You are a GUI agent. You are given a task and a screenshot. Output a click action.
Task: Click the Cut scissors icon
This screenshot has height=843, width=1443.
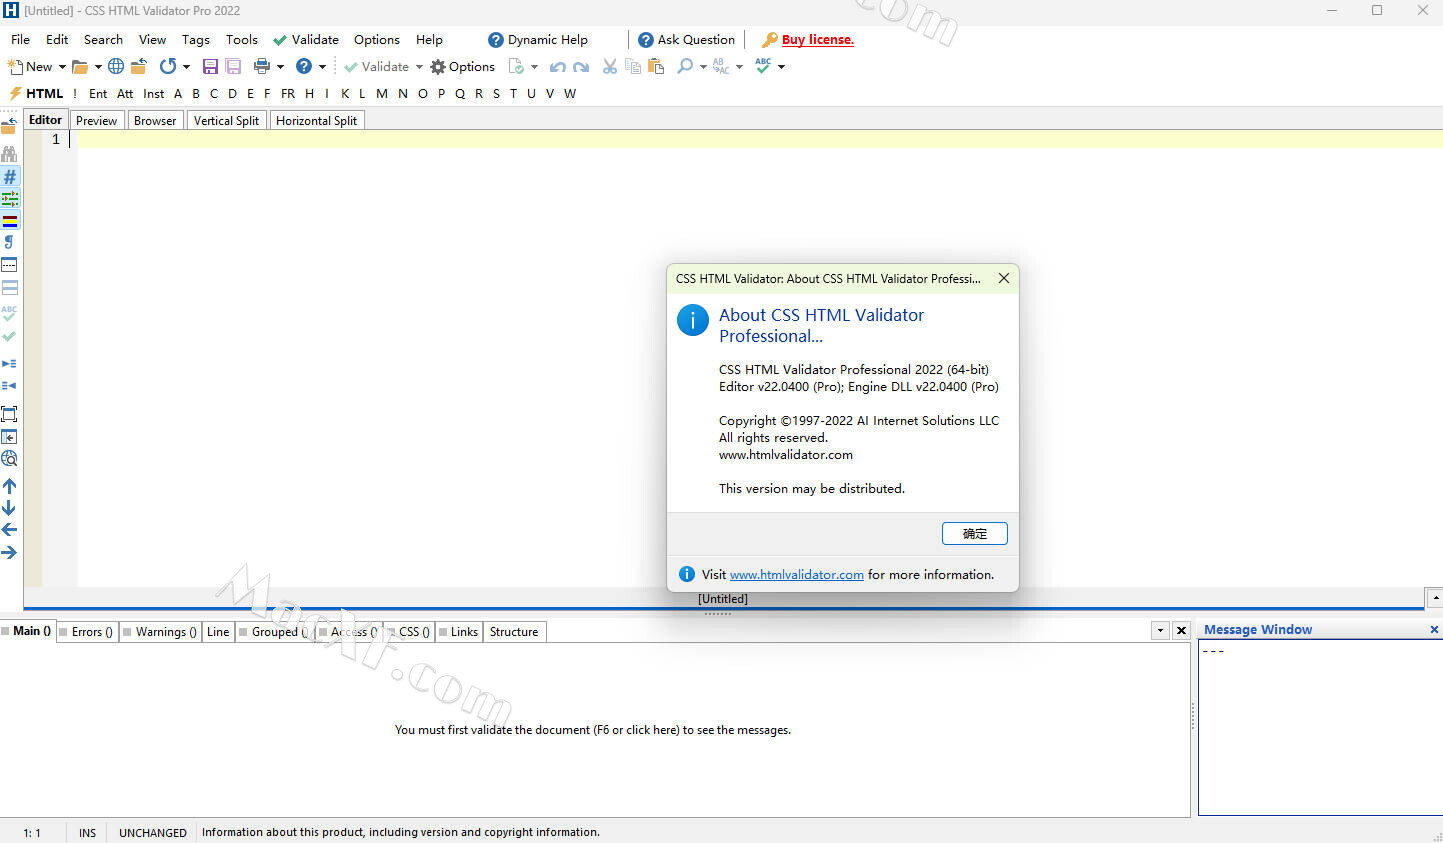(609, 67)
